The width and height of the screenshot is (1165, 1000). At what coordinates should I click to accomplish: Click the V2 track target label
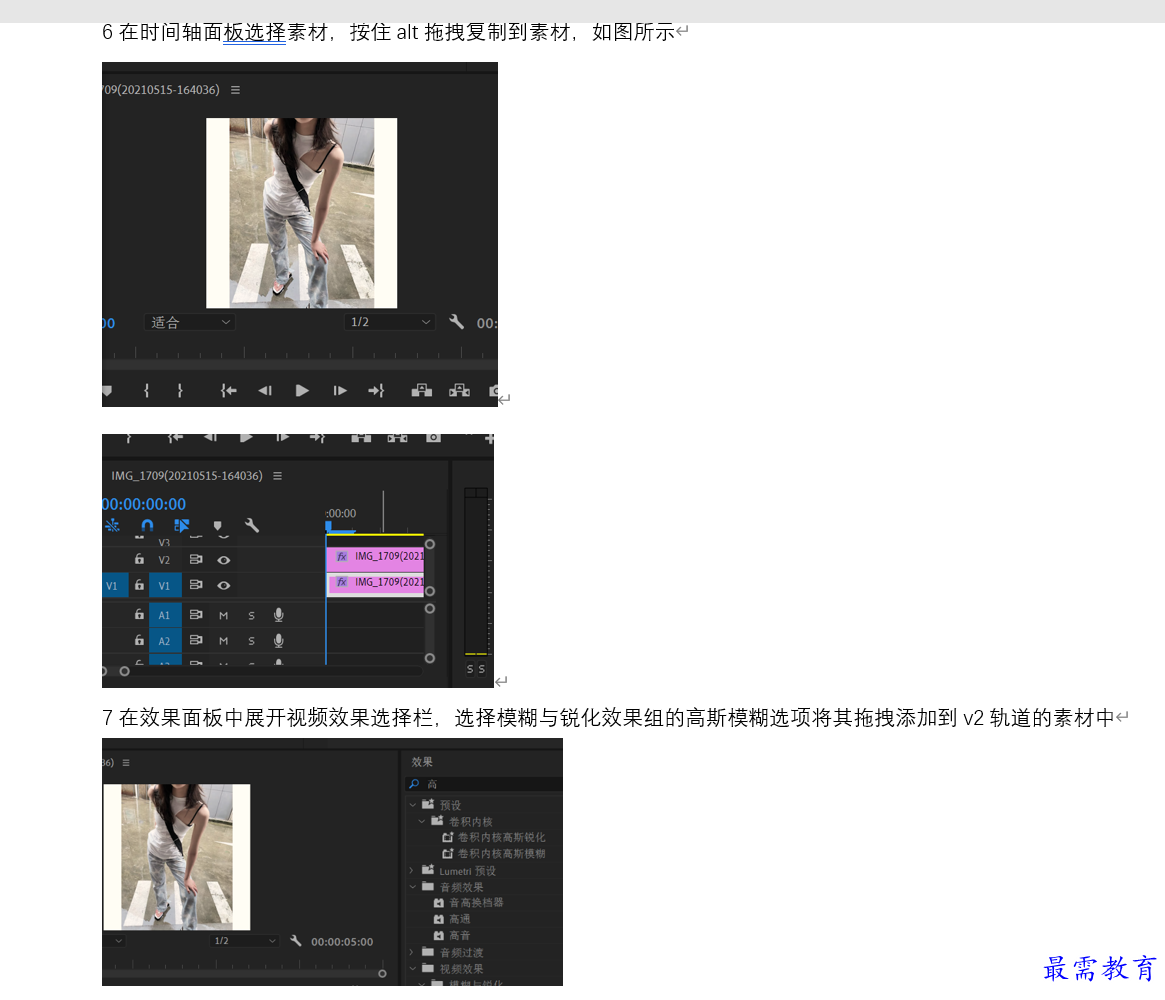pos(164,560)
